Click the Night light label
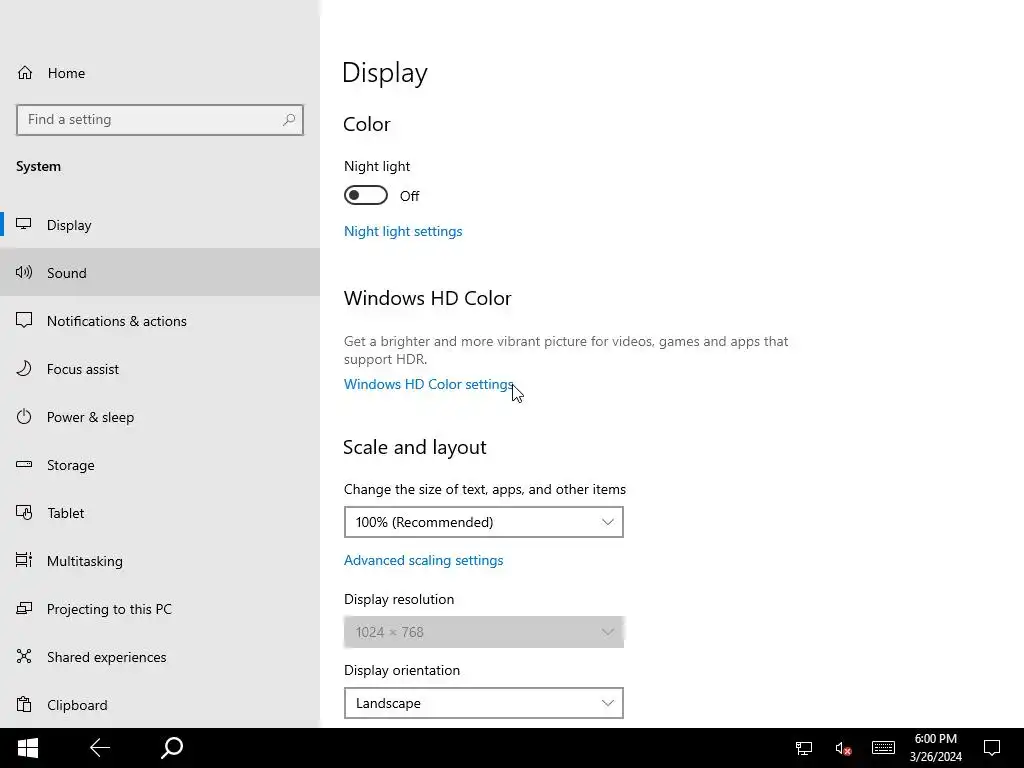1024x768 pixels. 377,166
